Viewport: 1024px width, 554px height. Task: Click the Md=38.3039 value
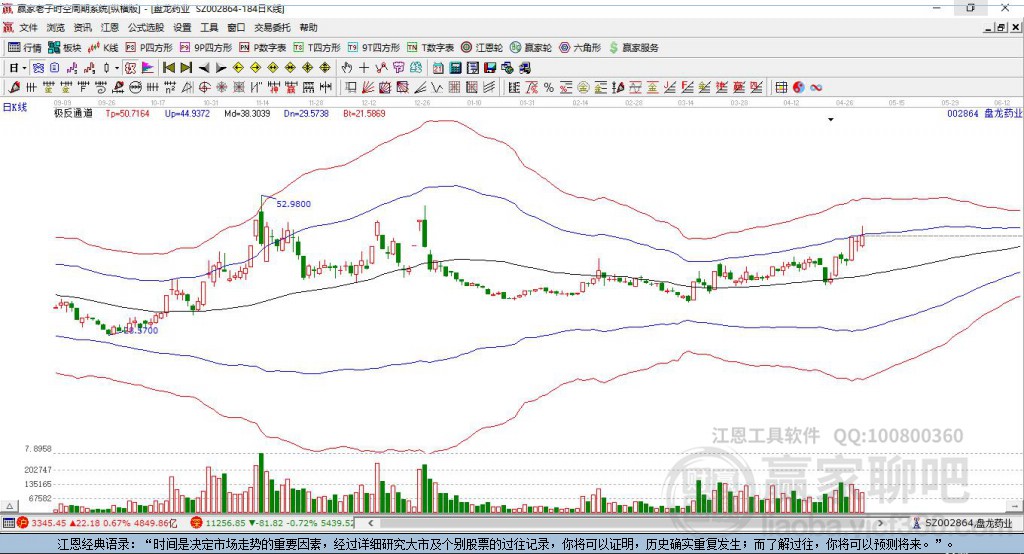[247, 114]
